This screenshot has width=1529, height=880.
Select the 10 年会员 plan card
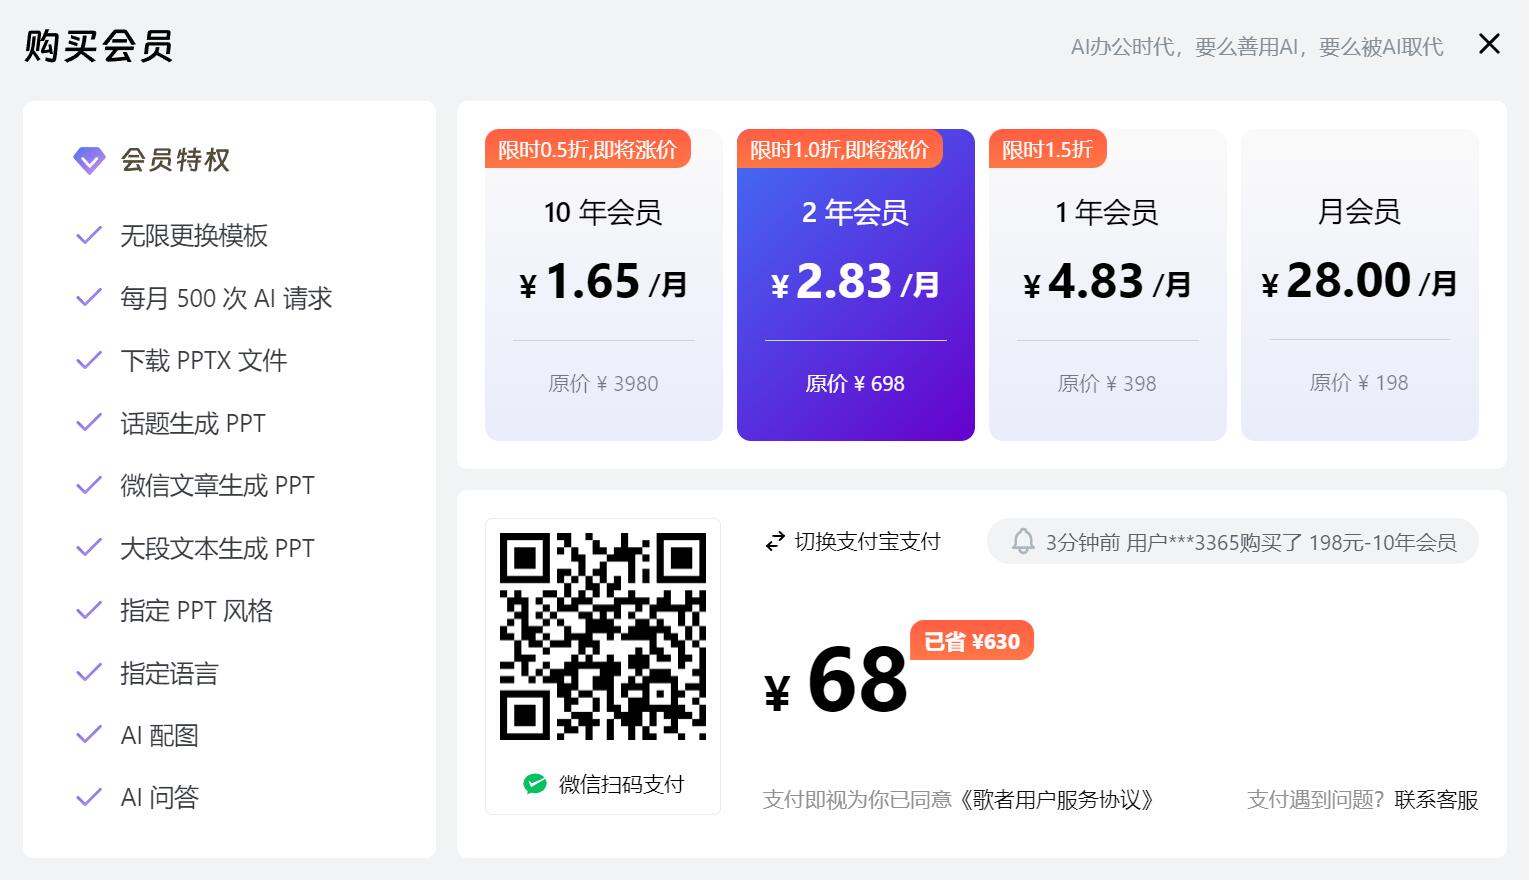tap(604, 285)
